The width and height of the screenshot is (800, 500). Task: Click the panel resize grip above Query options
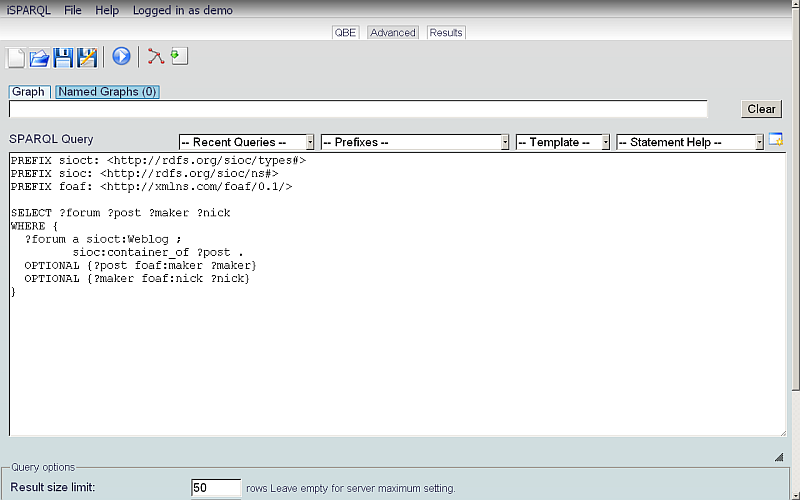(779, 457)
